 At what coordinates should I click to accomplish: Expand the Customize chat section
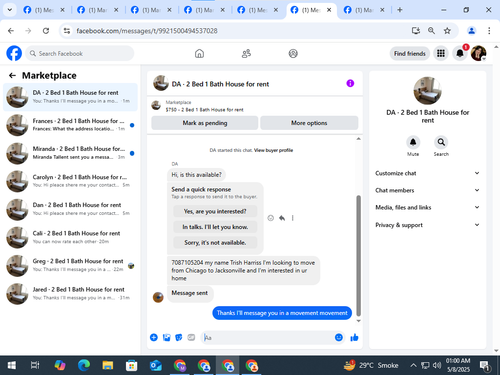tap(427, 173)
